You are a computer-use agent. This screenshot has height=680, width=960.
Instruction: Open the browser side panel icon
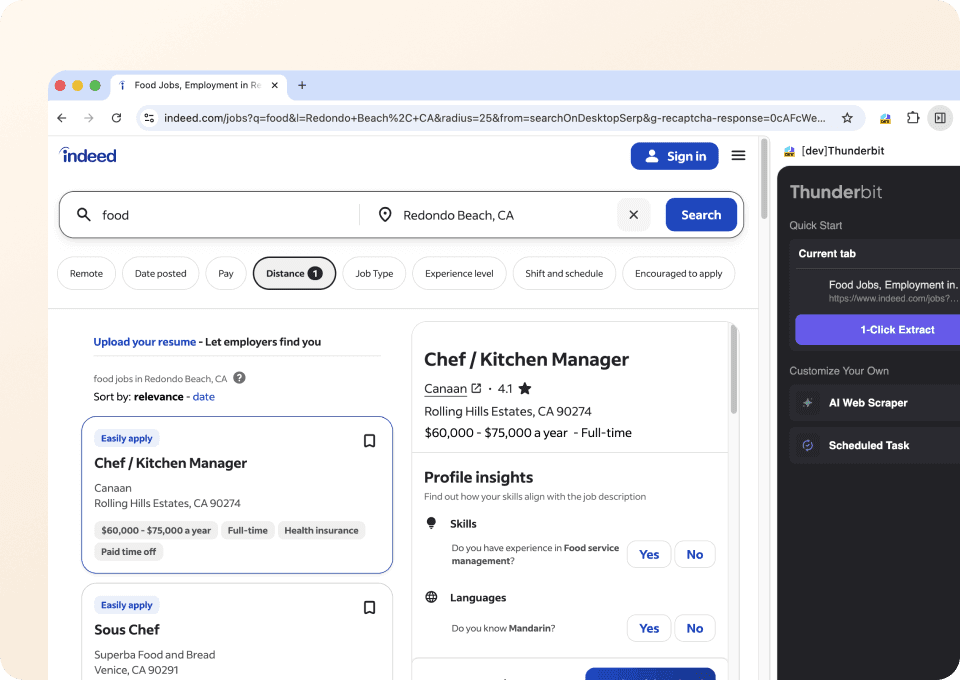pyautogui.click(x=939, y=117)
